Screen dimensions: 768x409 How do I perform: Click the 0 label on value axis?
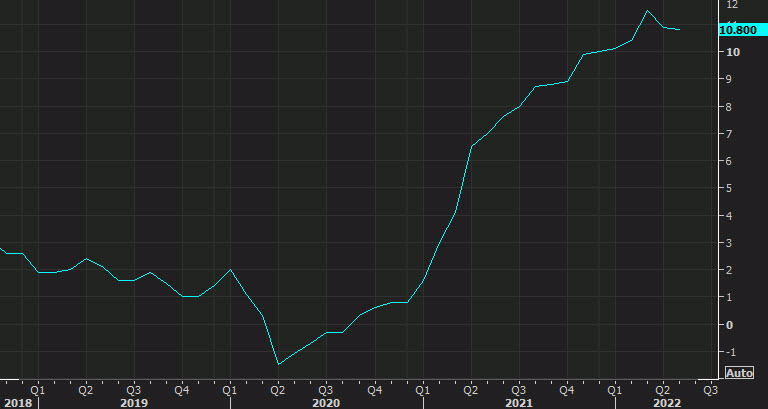pos(730,325)
